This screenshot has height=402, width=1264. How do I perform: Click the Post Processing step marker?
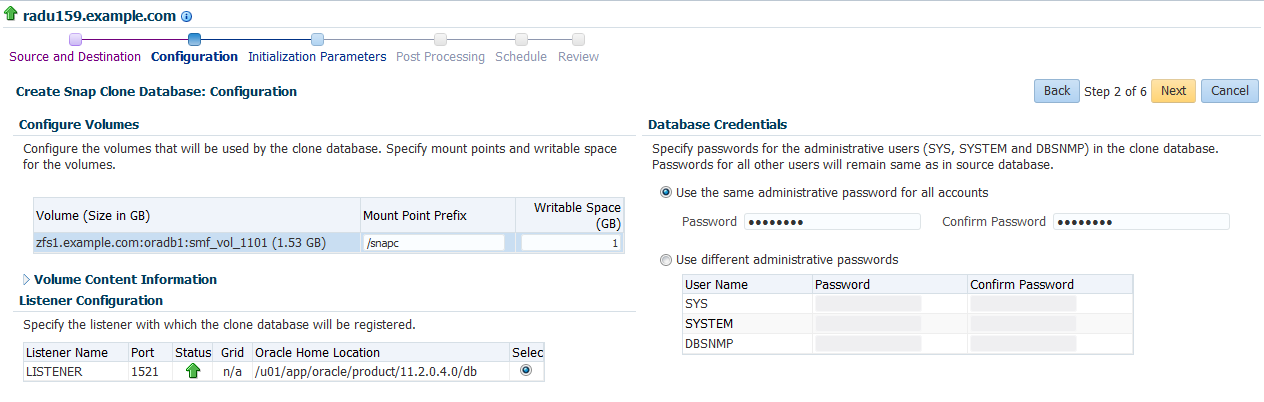tap(440, 40)
